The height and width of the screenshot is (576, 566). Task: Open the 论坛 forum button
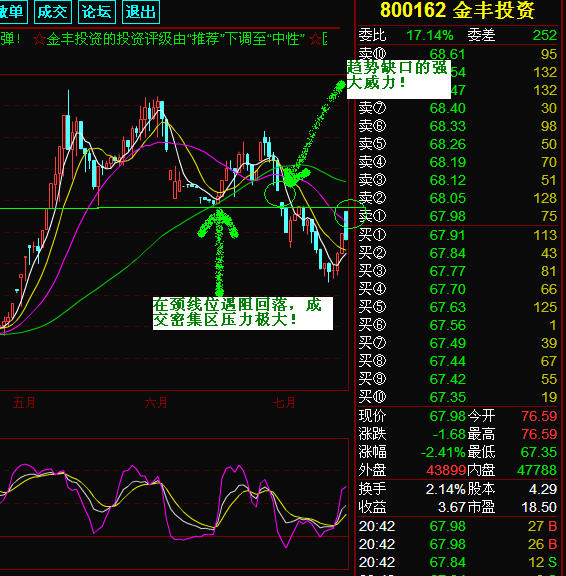(97, 12)
